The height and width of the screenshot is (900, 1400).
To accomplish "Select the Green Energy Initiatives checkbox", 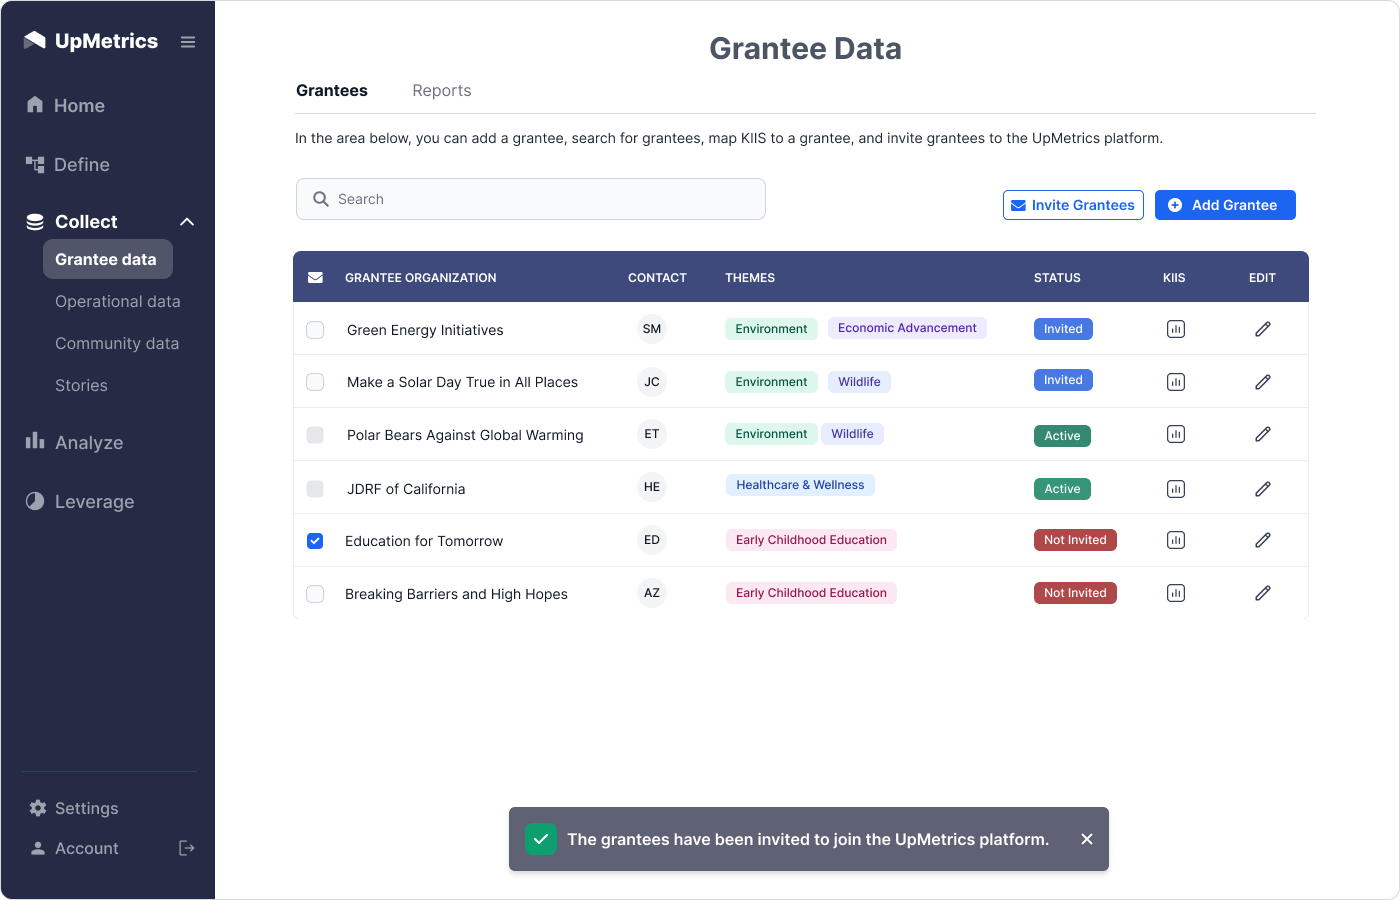I will click(315, 330).
